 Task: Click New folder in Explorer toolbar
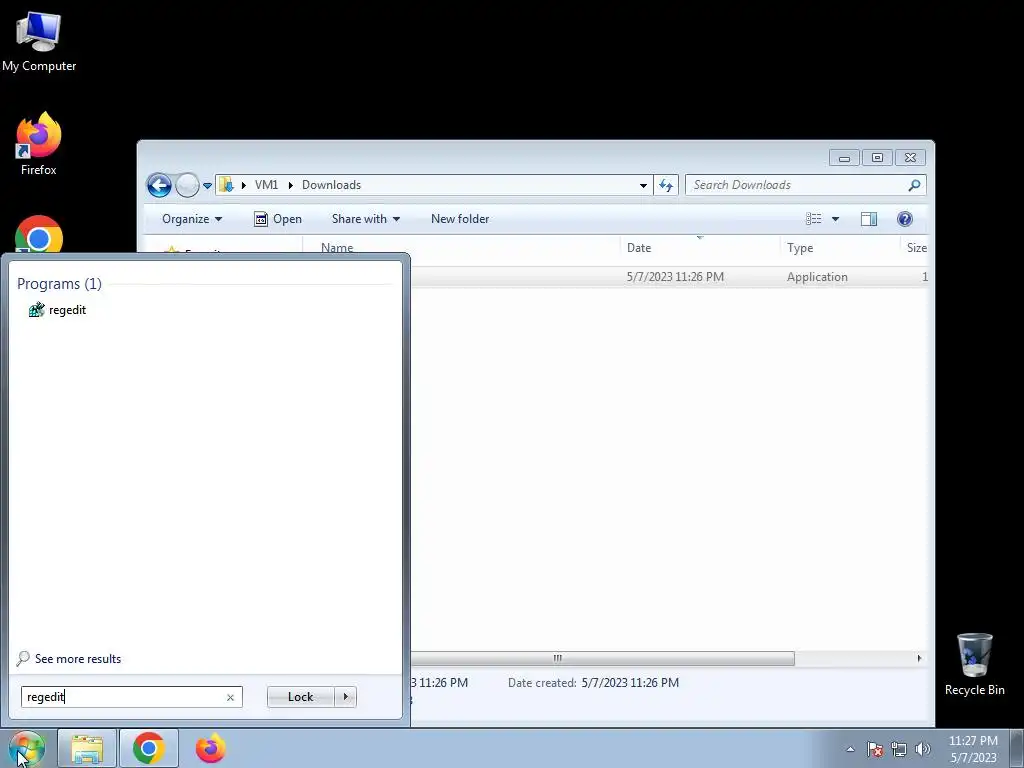[460, 219]
